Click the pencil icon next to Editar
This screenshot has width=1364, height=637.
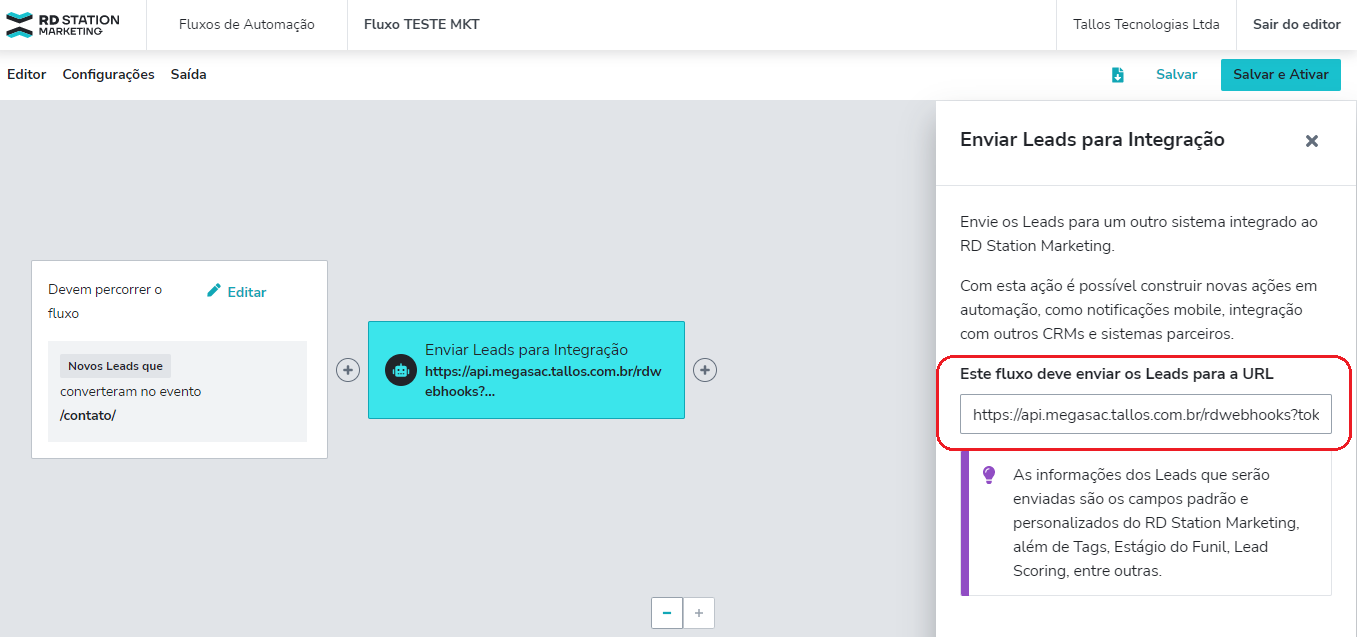tap(214, 291)
